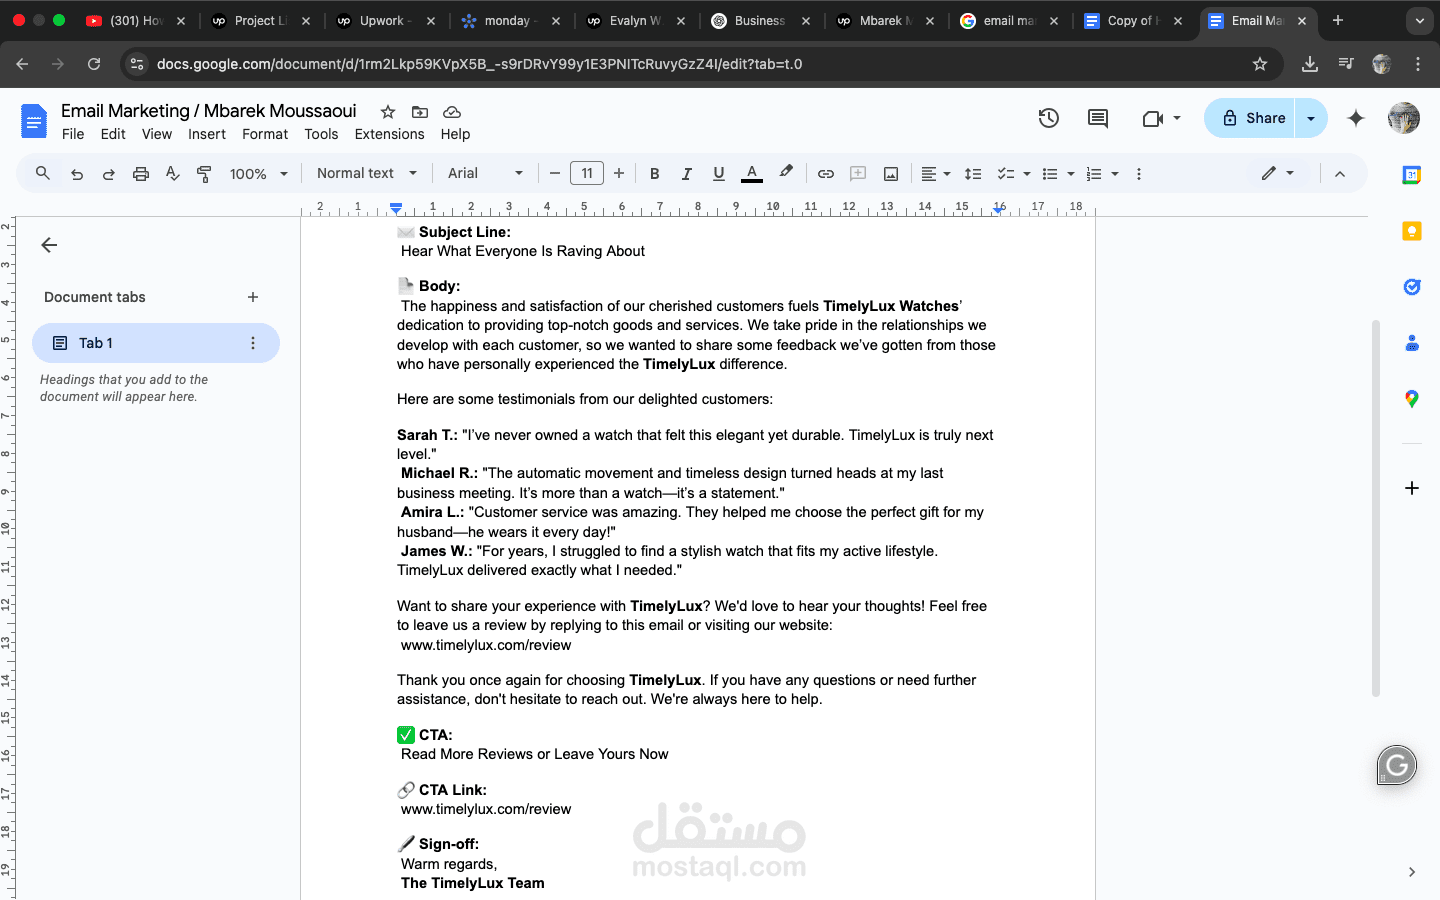The height and width of the screenshot is (900, 1440).
Task: Open the Arial font dropdown
Action: pyautogui.click(x=486, y=173)
